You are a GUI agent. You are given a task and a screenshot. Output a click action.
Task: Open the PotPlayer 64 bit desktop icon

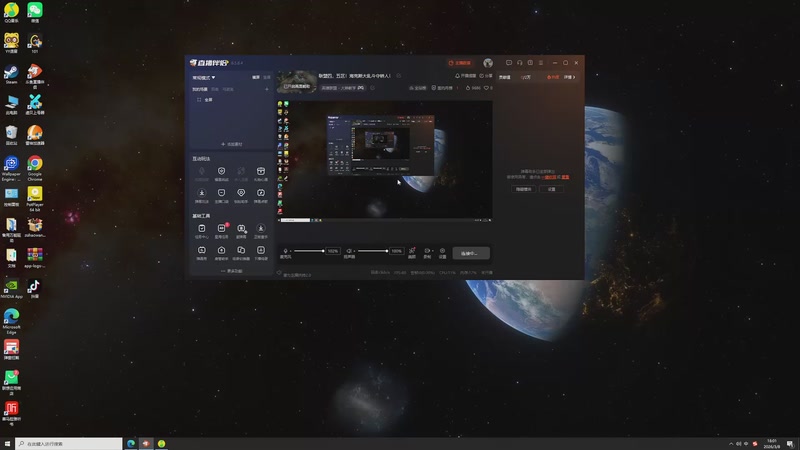pos(35,198)
